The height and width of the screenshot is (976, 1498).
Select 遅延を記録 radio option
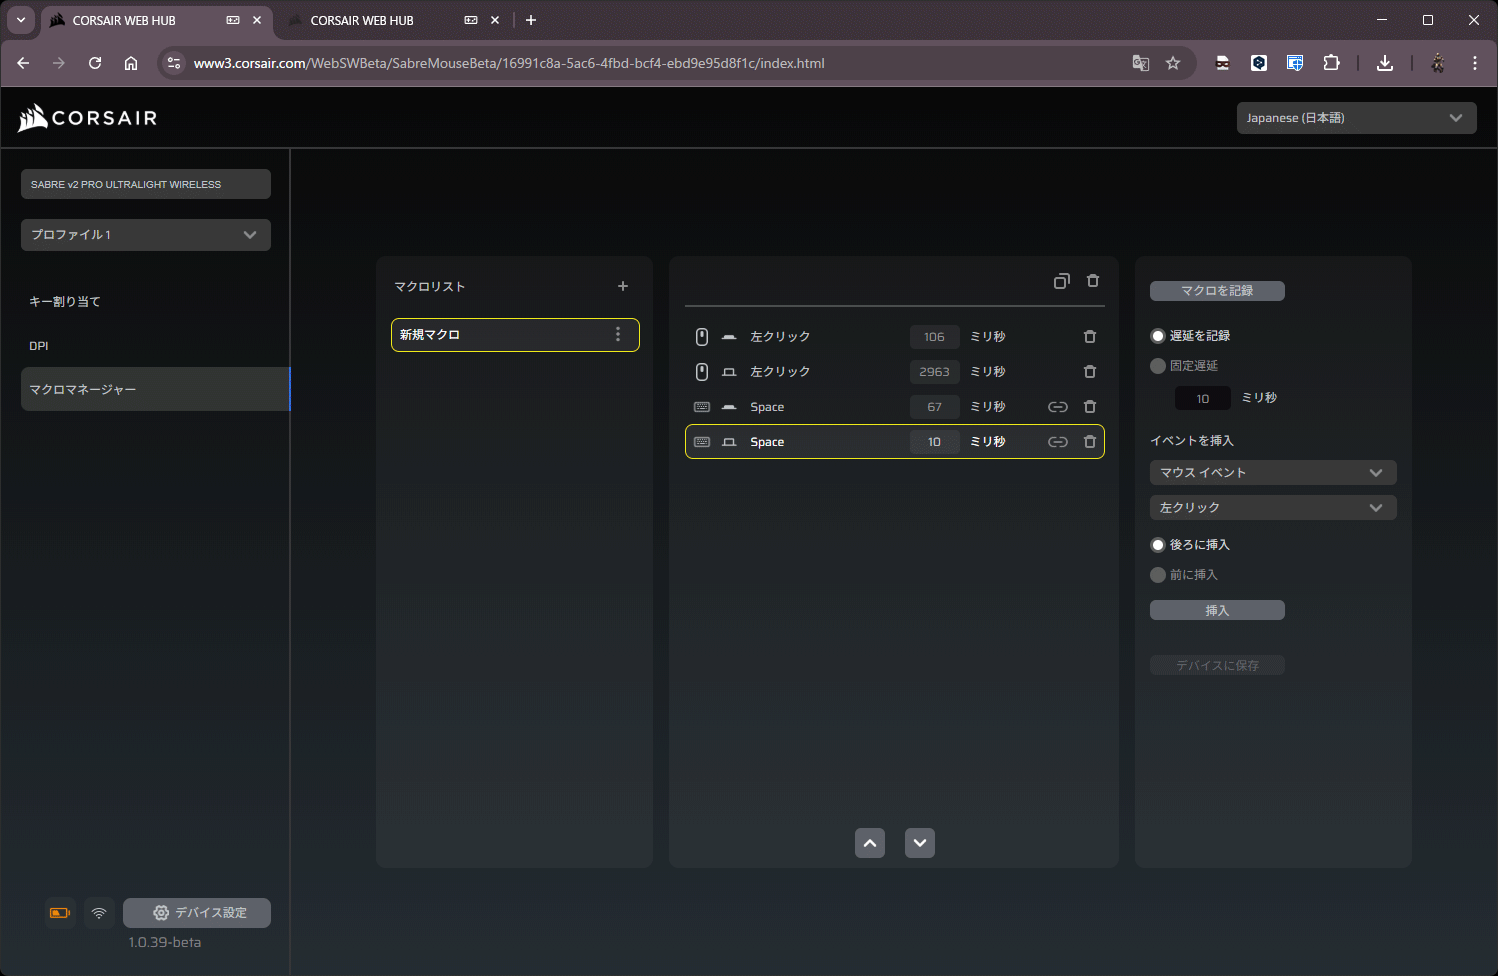(1158, 336)
